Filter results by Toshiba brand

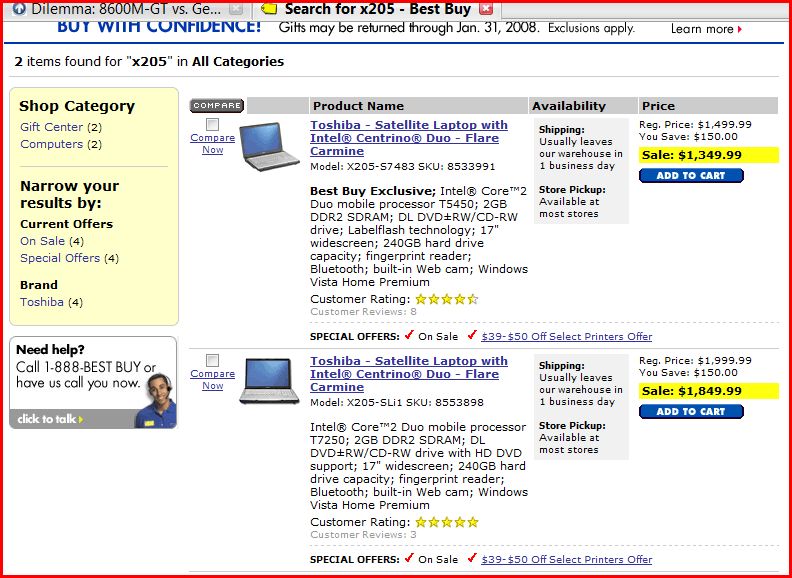(x=42, y=302)
